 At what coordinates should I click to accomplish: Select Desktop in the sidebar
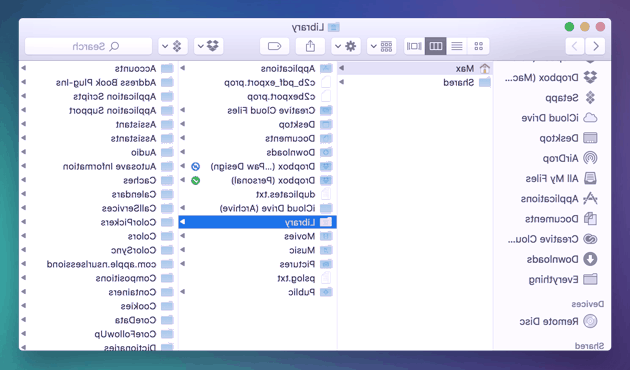click(x=568, y=138)
